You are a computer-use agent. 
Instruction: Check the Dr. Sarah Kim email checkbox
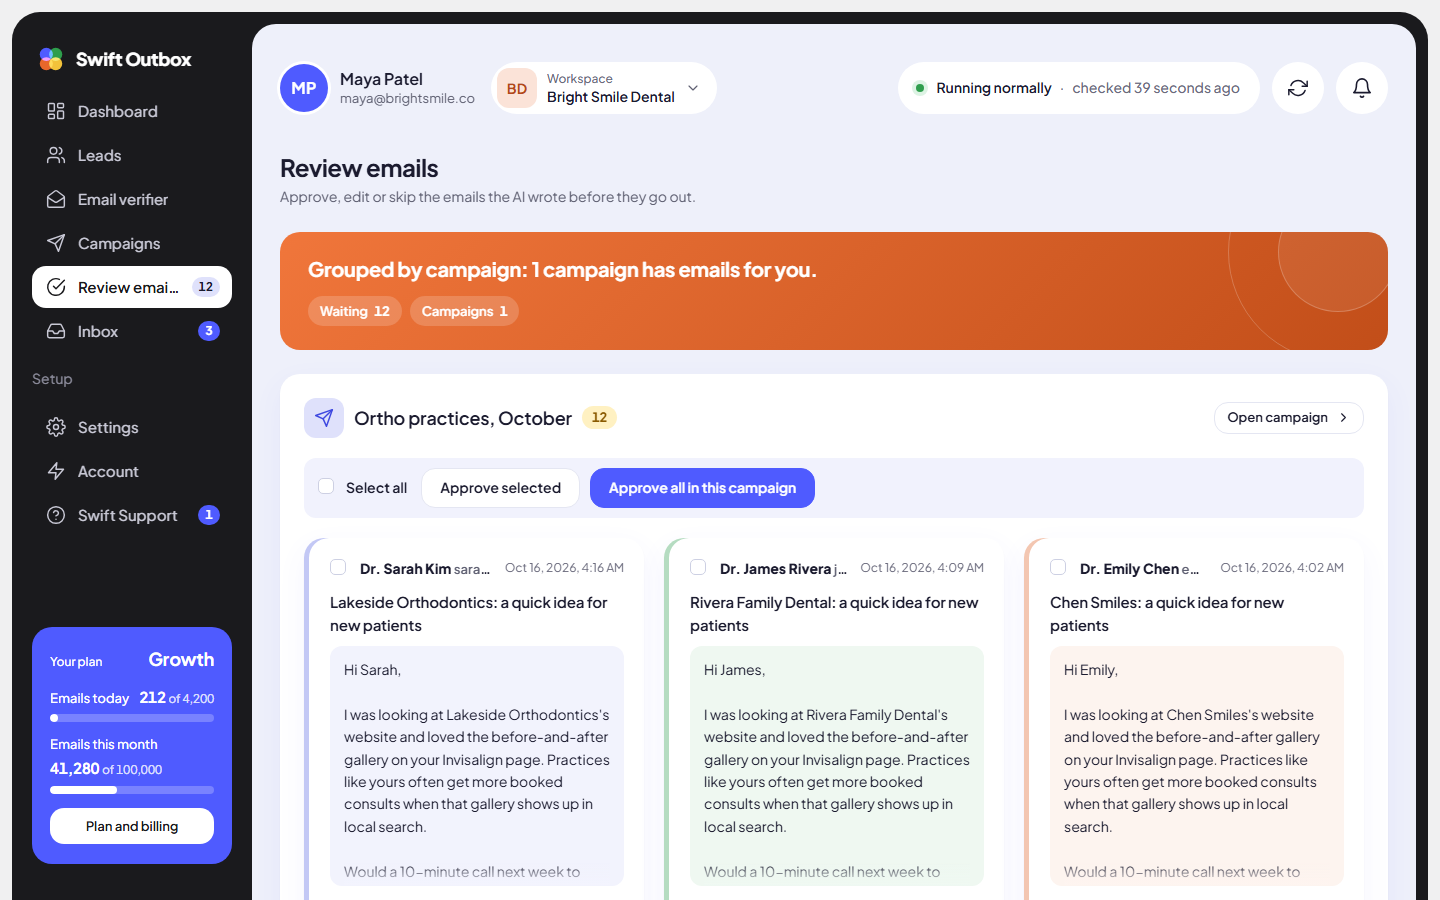coord(338,567)
